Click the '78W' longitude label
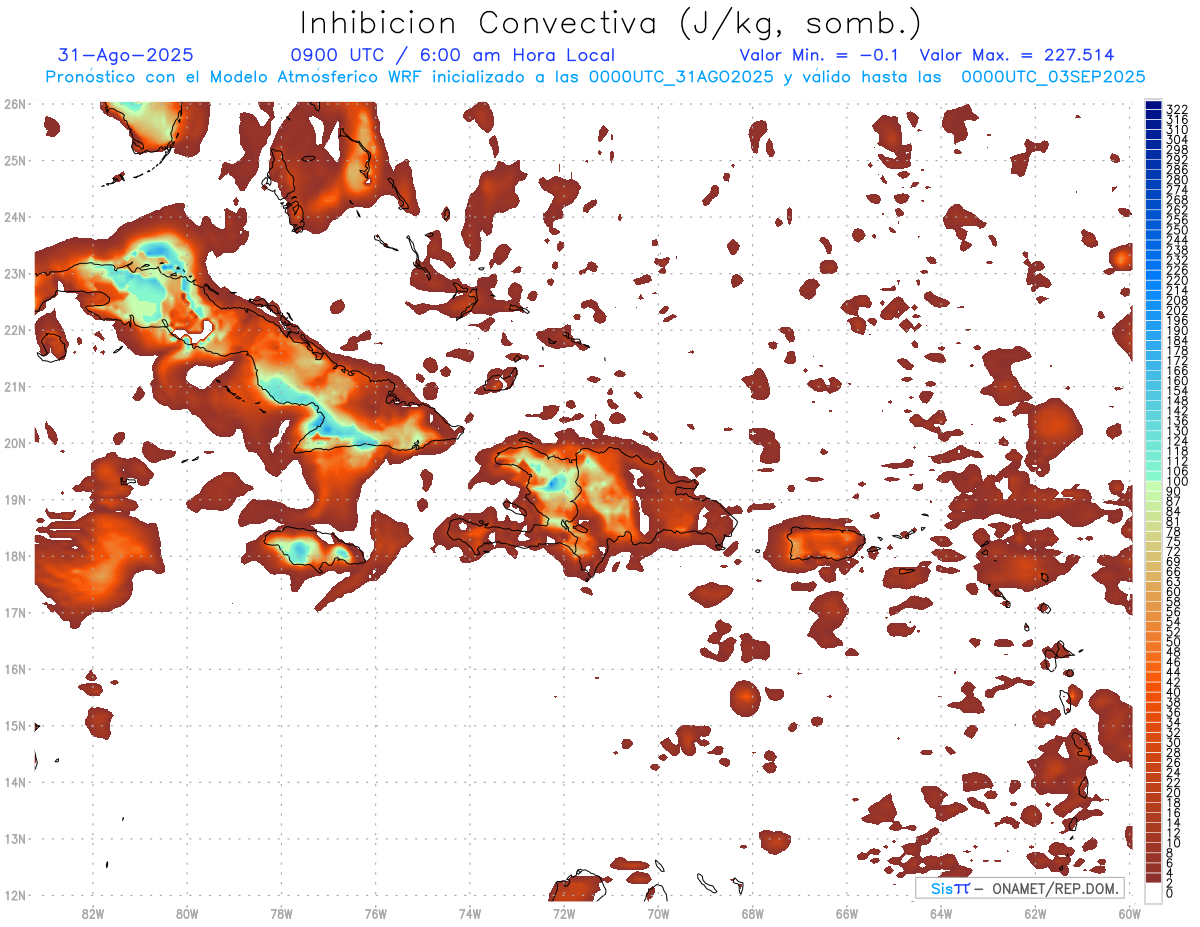 click(281, 912)
